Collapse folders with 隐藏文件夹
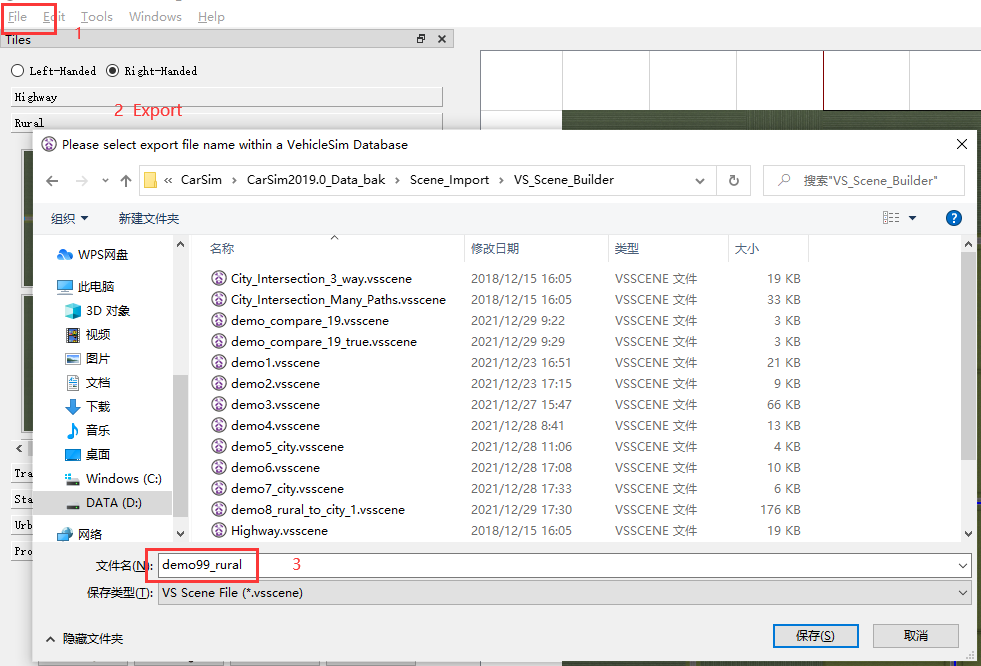 84,638
